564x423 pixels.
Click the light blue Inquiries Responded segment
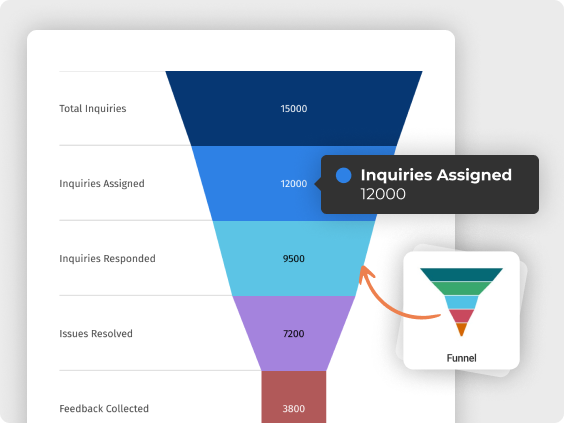tap(294, 258)
